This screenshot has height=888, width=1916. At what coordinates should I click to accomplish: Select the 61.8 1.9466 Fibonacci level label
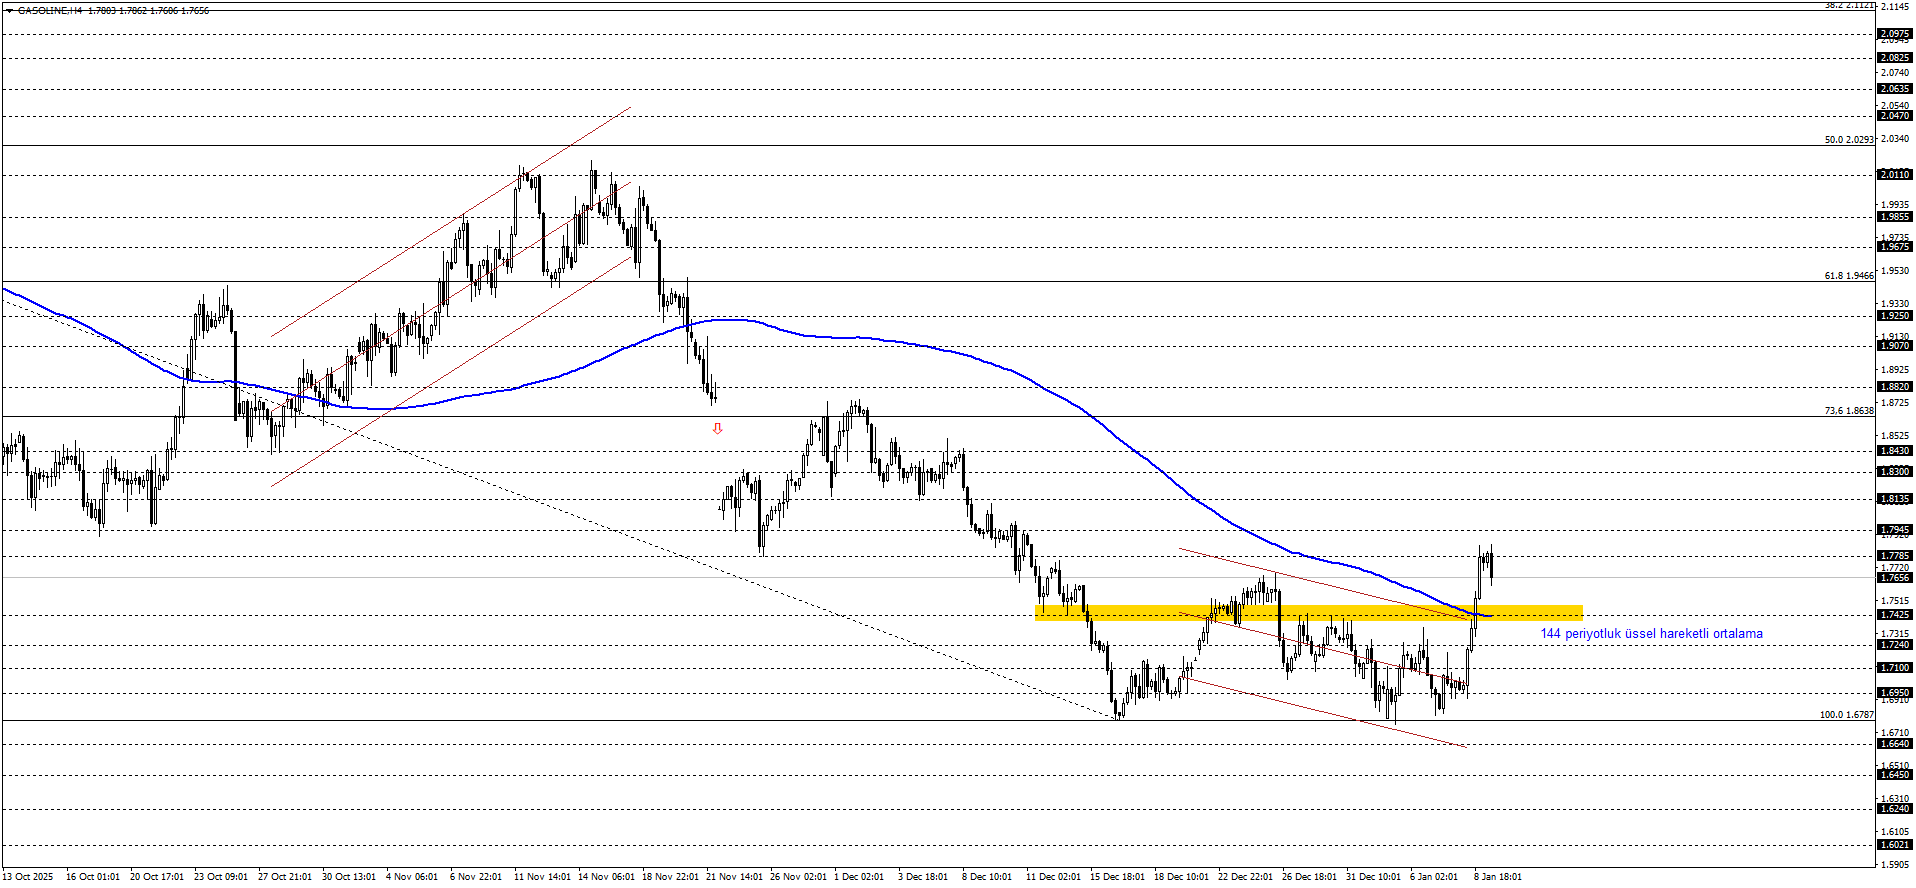tap(1848, 276)
